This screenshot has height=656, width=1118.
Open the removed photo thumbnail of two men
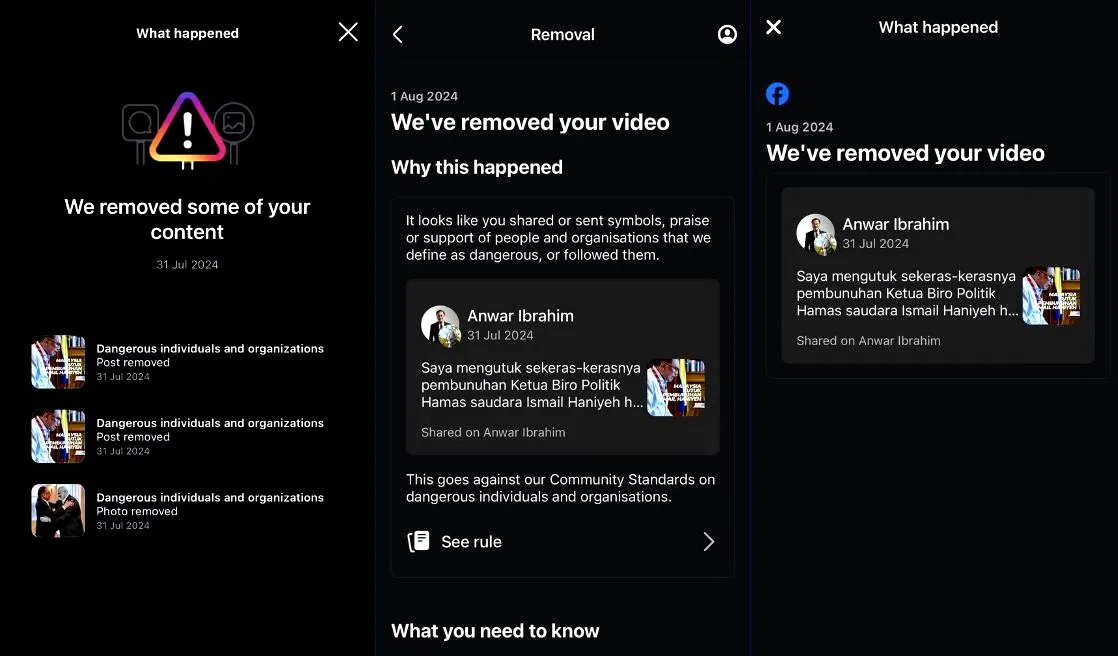(58, 511)
